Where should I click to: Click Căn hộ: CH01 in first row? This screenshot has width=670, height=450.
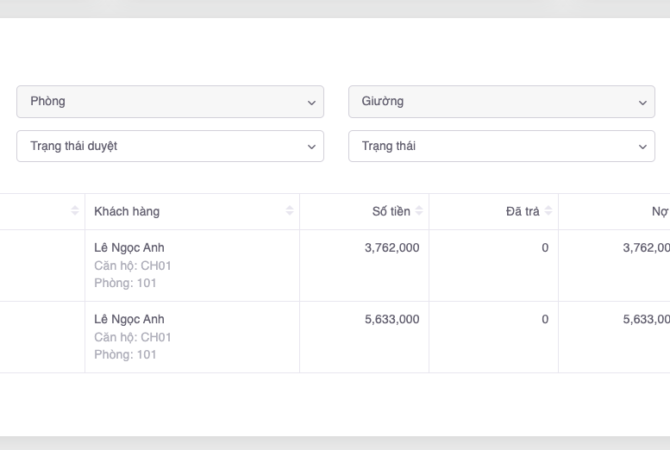point(132,266)
